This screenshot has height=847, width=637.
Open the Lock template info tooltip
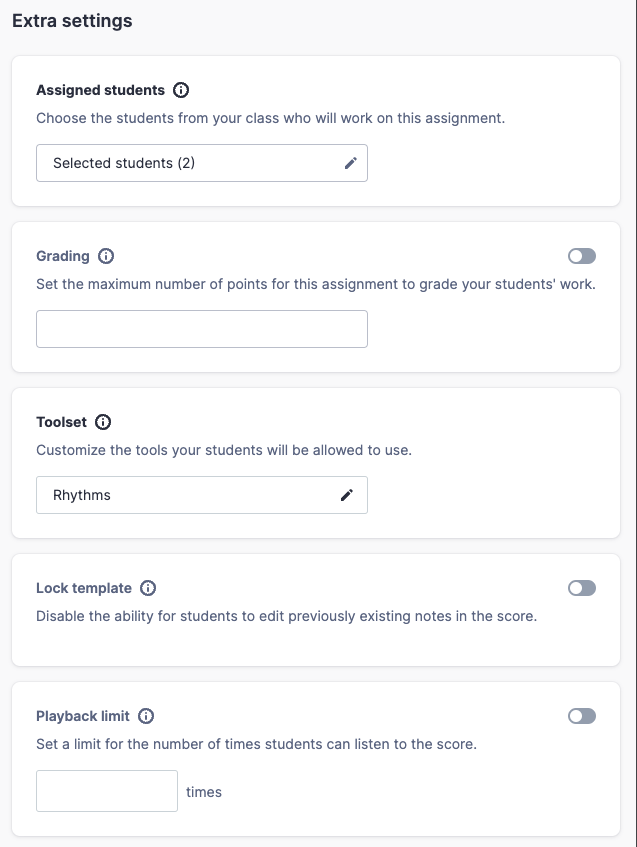pos(148,588)
